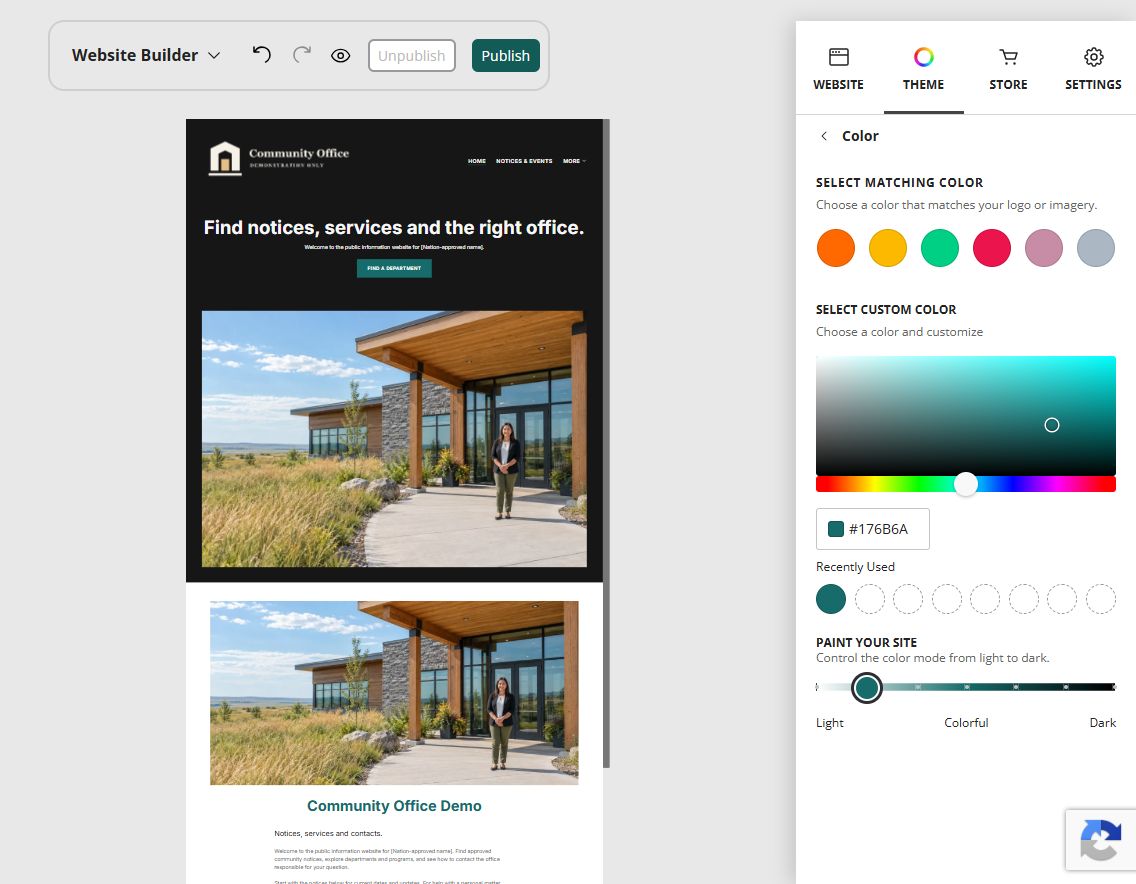Click the Find a Department button

click(x=394, y=268)
